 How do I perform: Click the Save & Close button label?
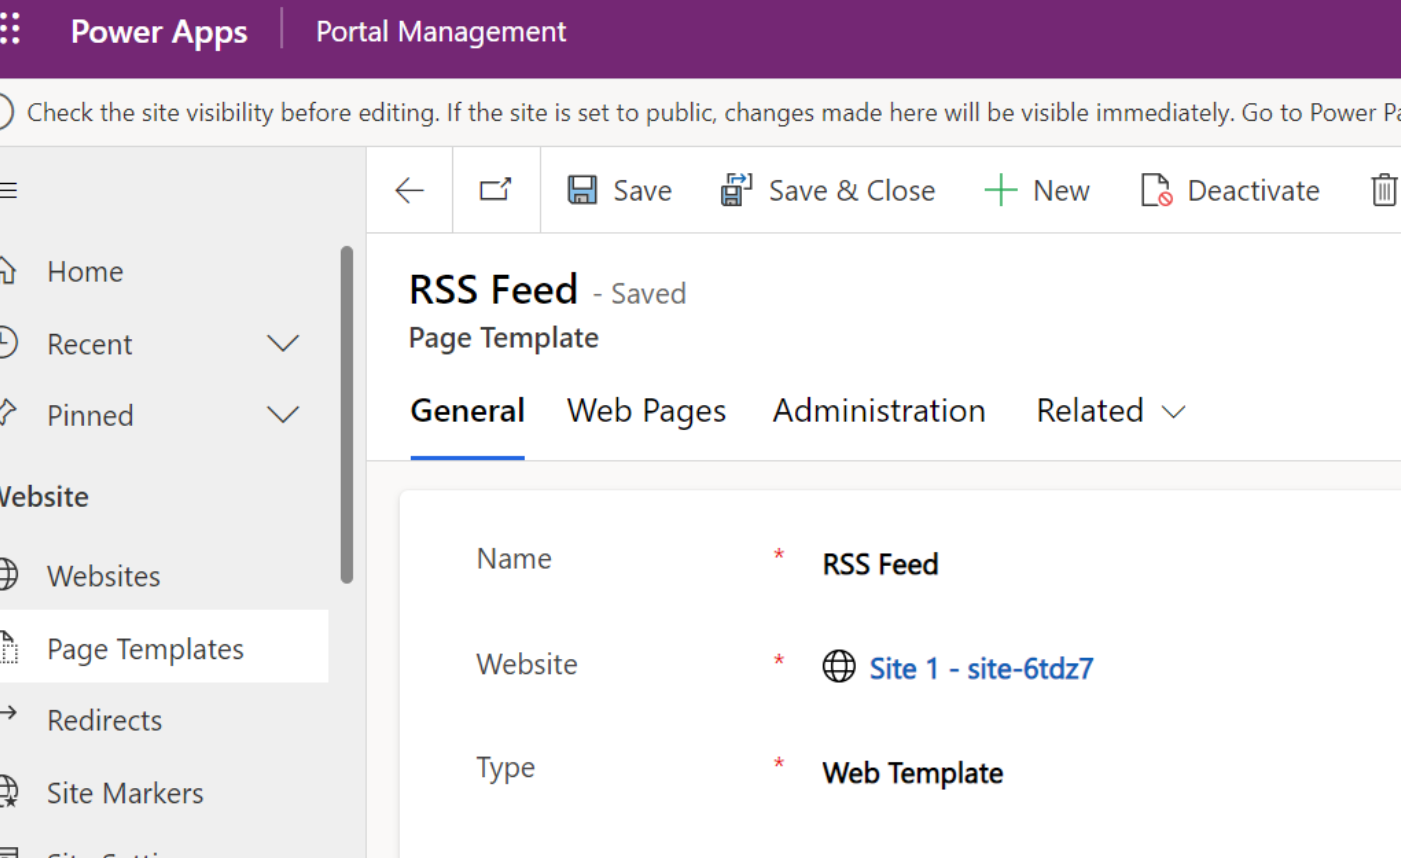pyautogui.click(x=852, y=190)
